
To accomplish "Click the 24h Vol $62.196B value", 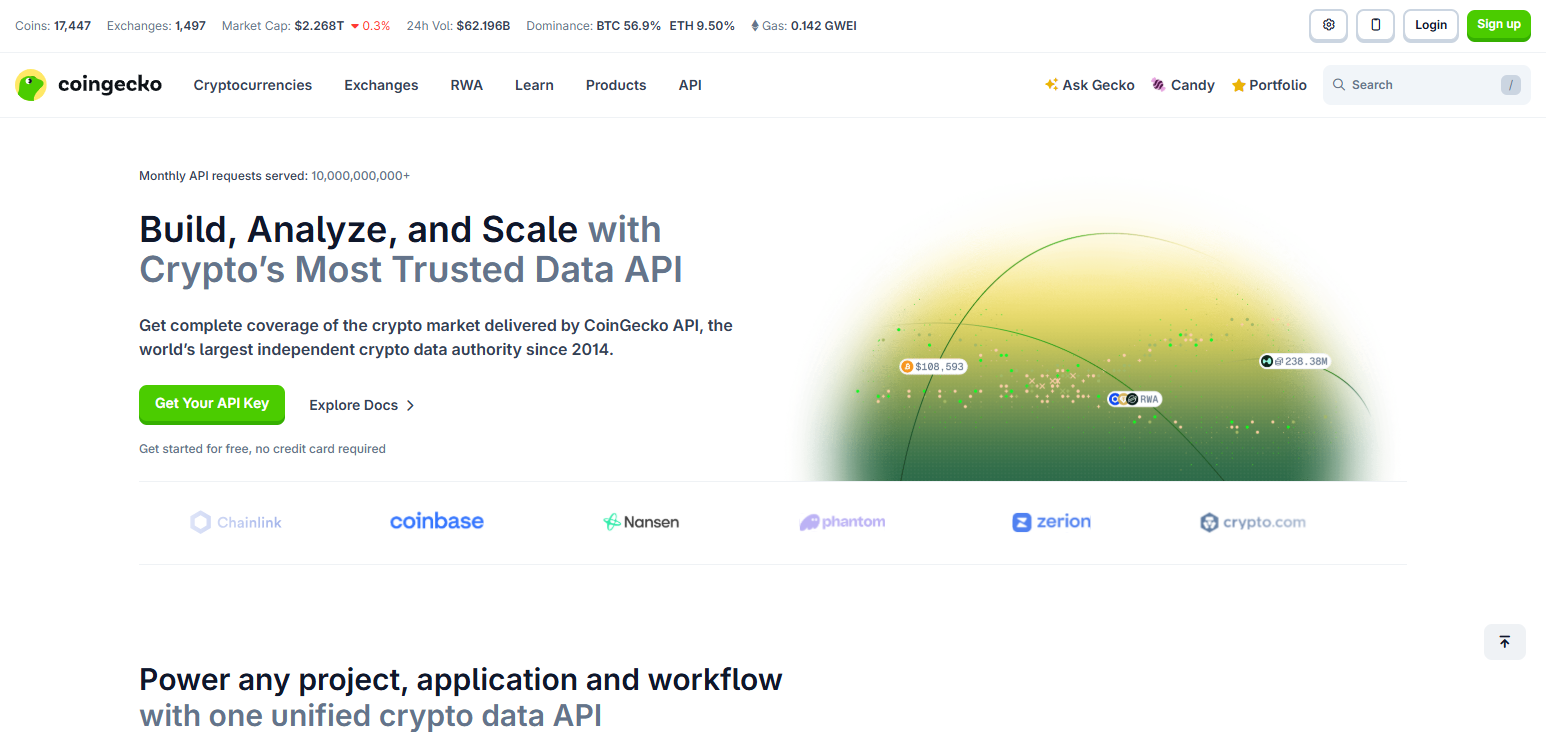I will coord(483,26).
